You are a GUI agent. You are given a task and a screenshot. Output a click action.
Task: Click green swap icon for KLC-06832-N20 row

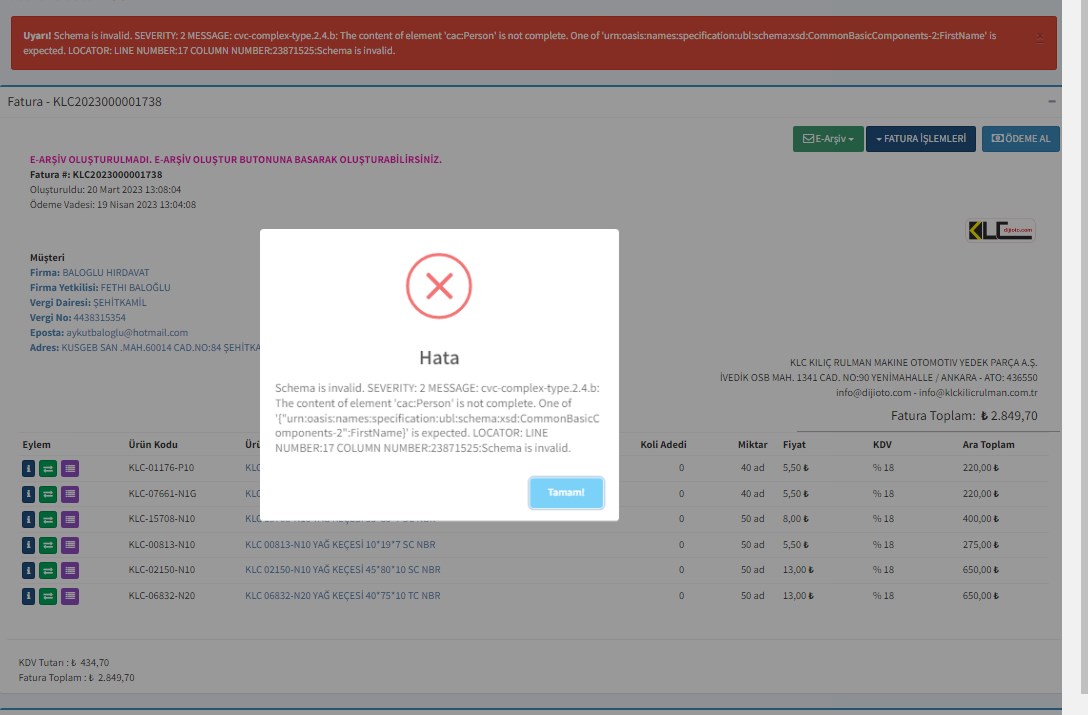click(x=48, y=596)
